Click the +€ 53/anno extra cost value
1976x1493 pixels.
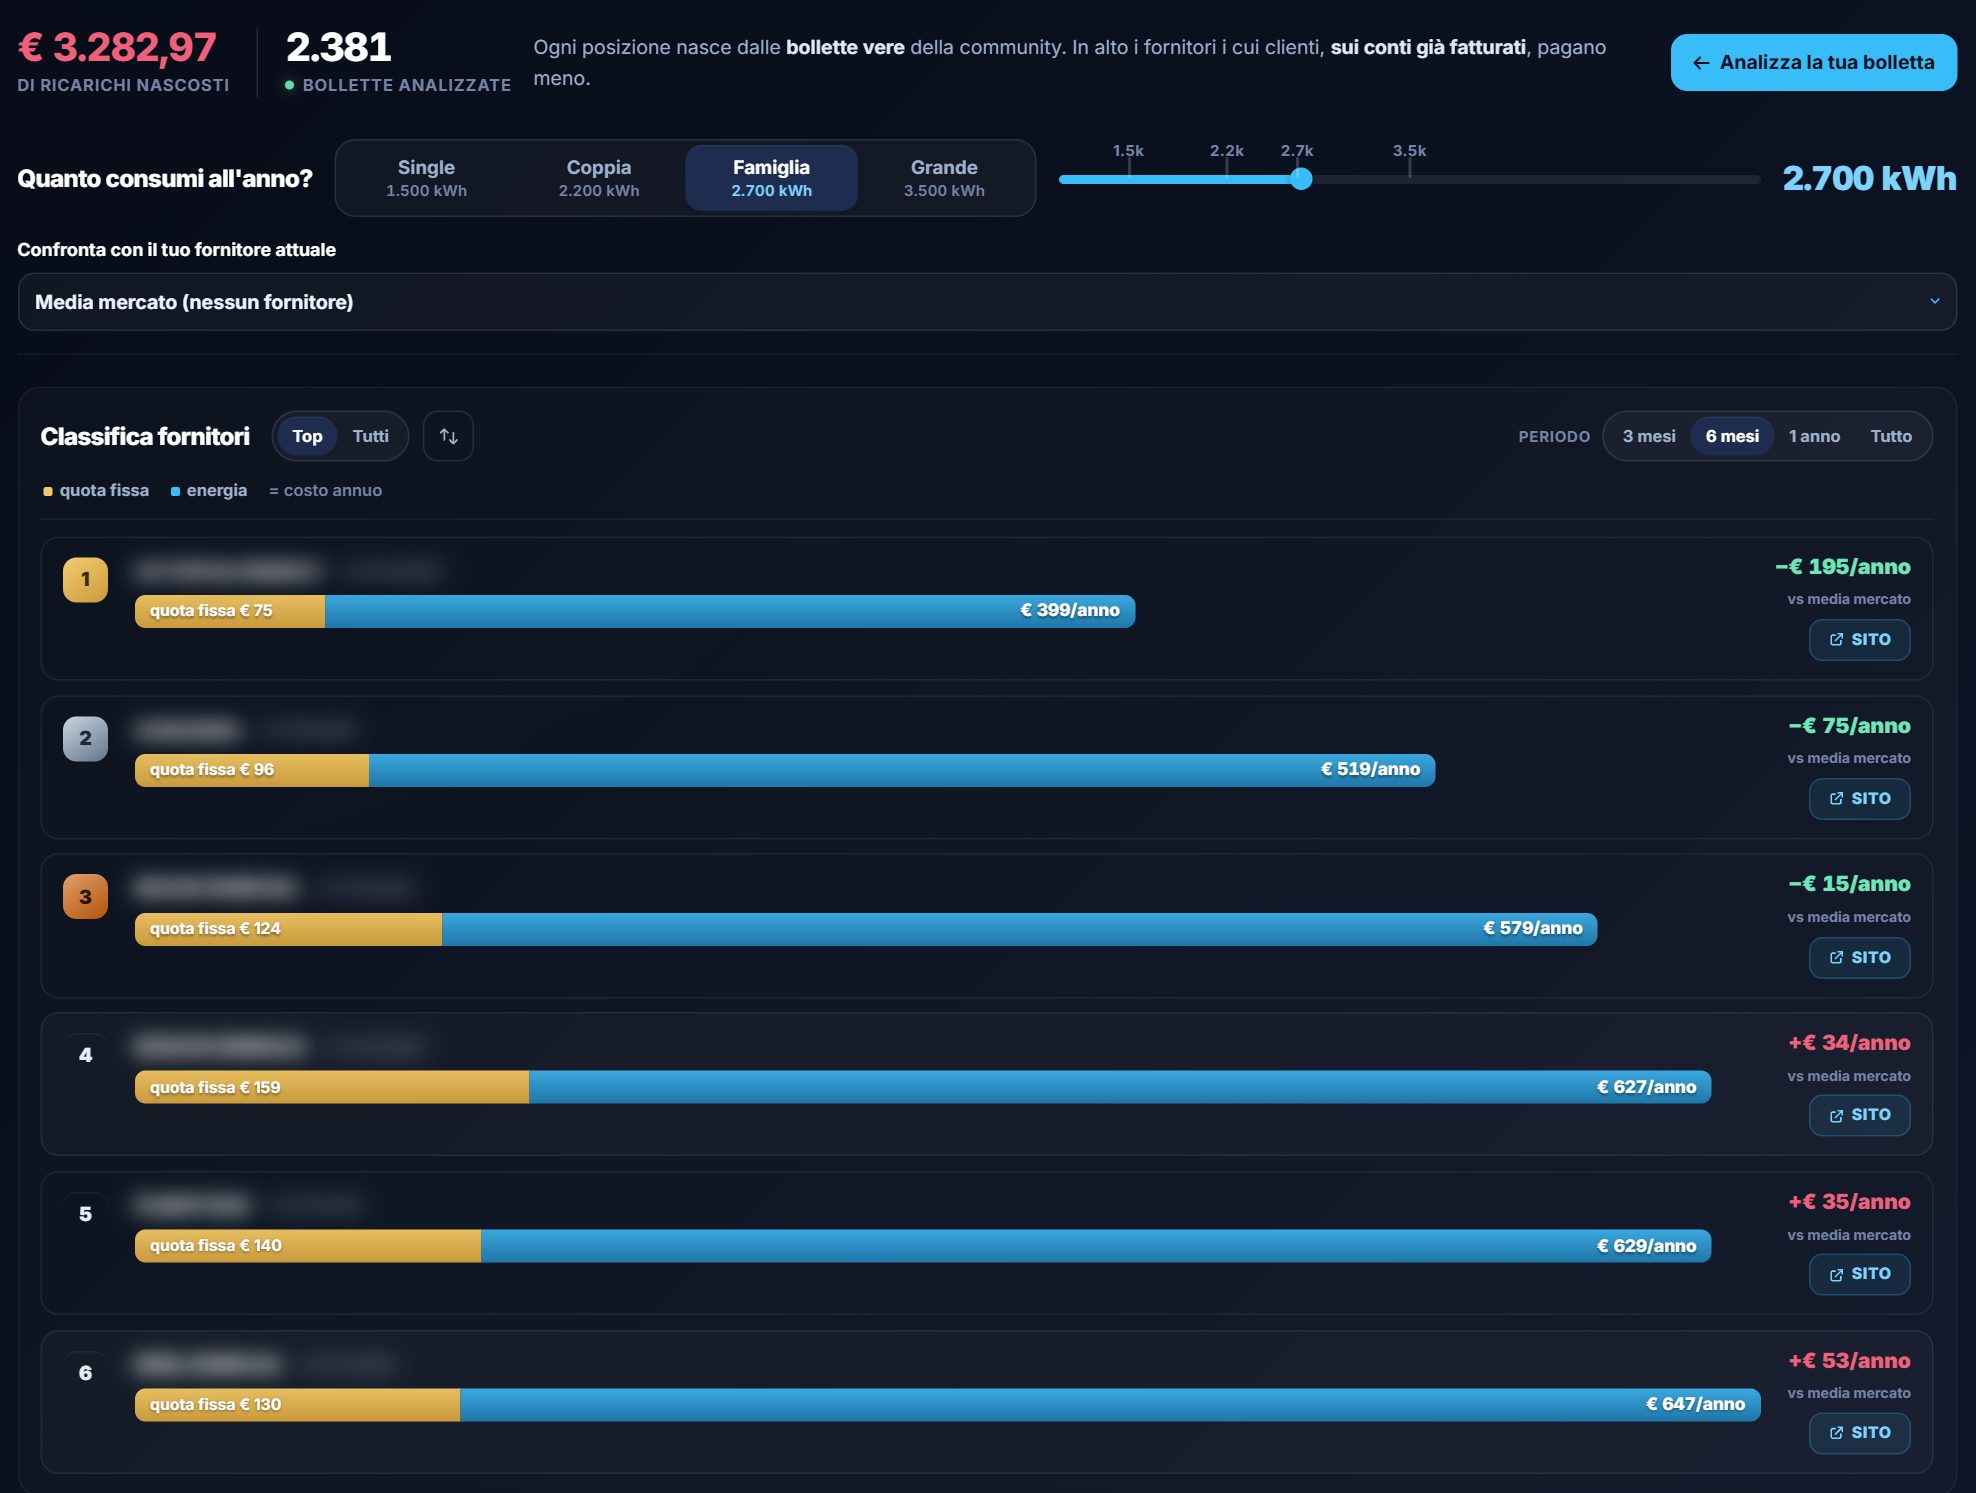[x=1849, y=1361]
